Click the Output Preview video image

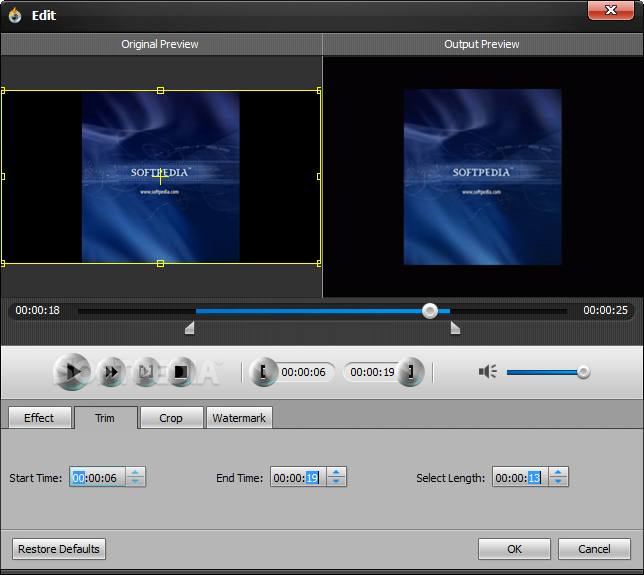[482, 177]
